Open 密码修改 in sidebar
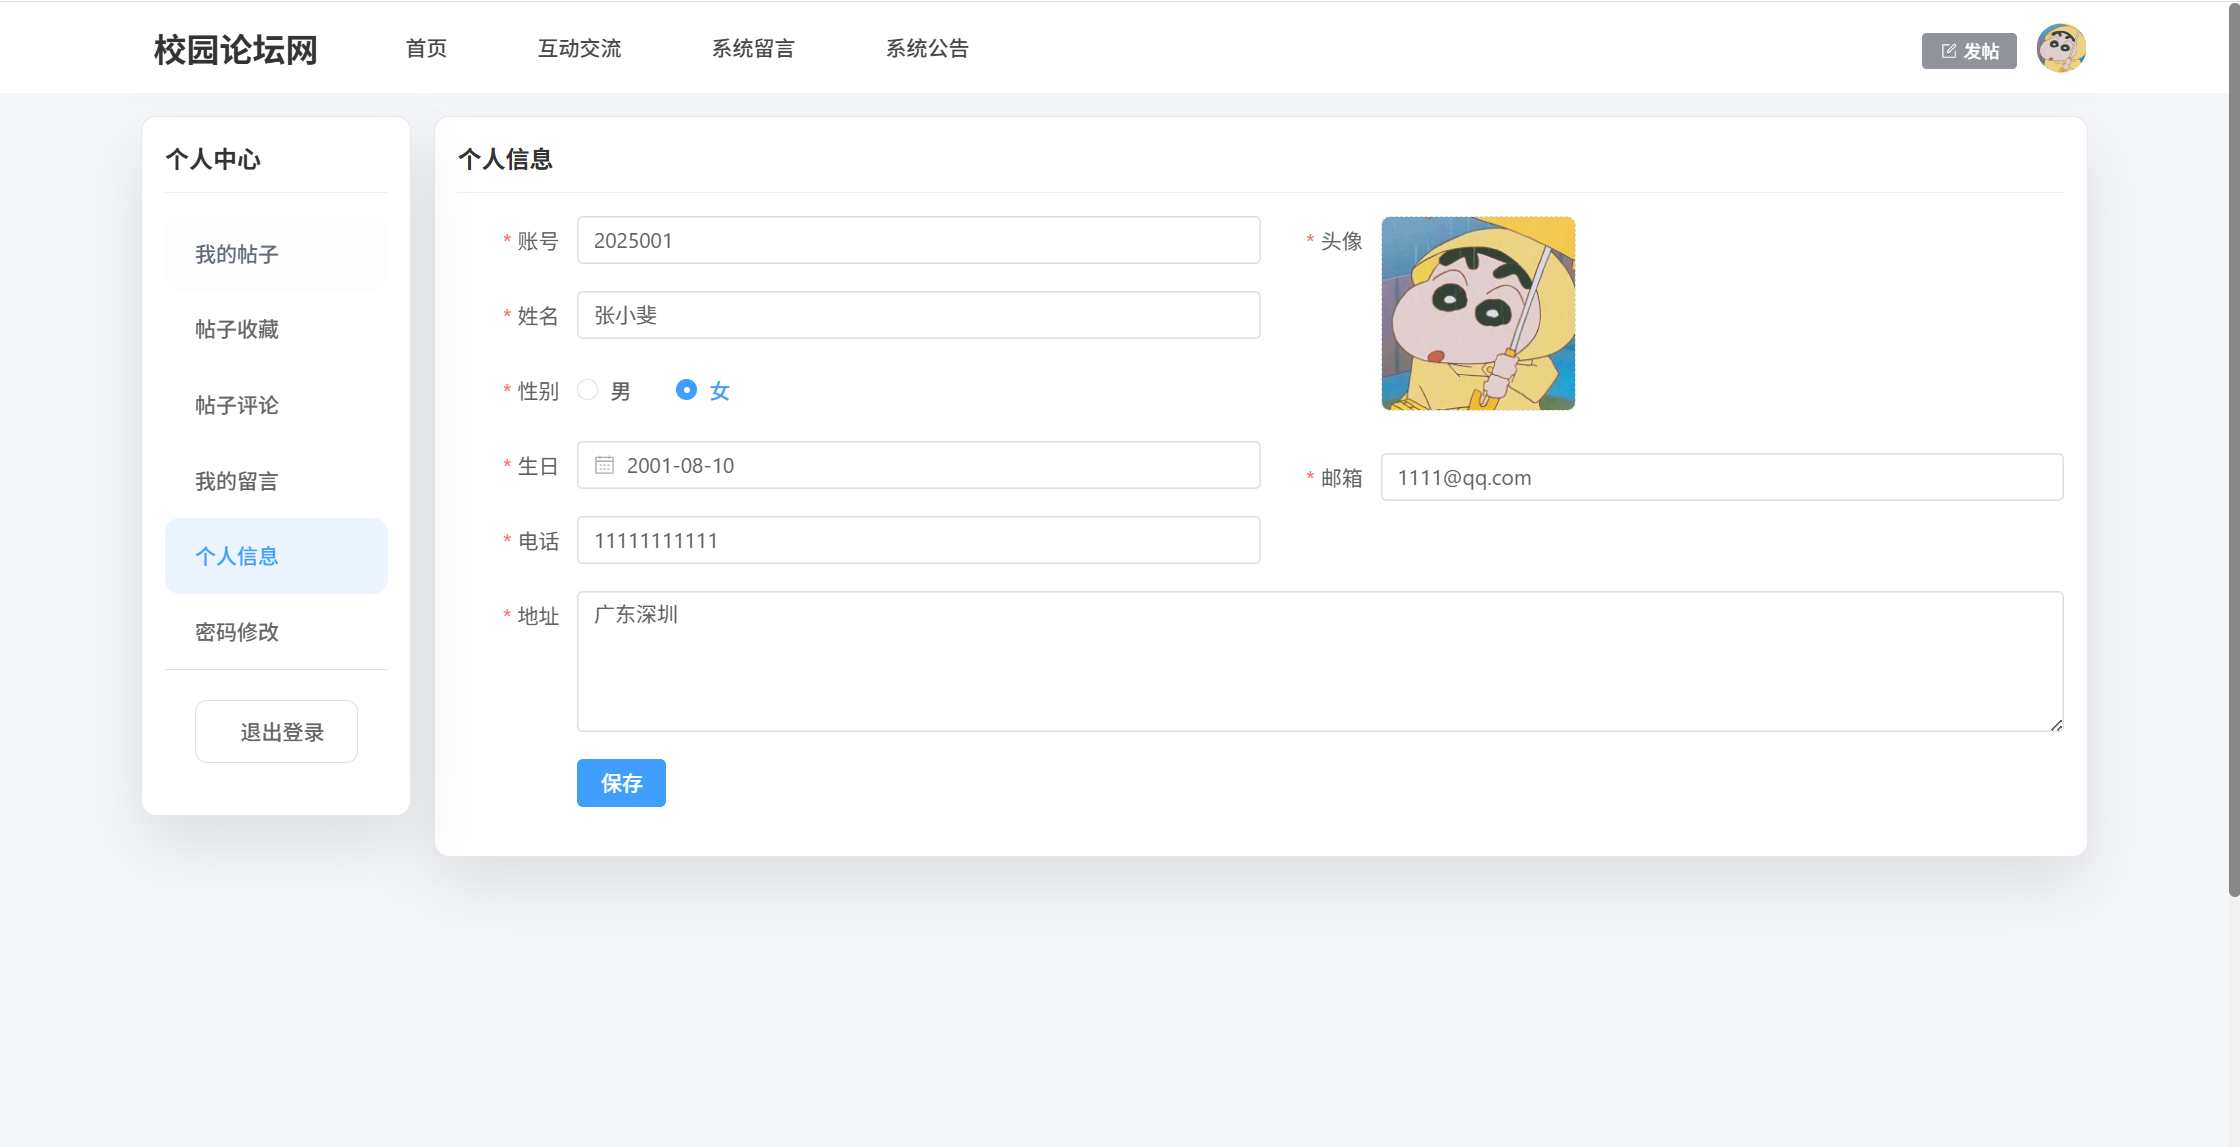This screenshot has height=1147, width=2240. click(x=237, y=632)
